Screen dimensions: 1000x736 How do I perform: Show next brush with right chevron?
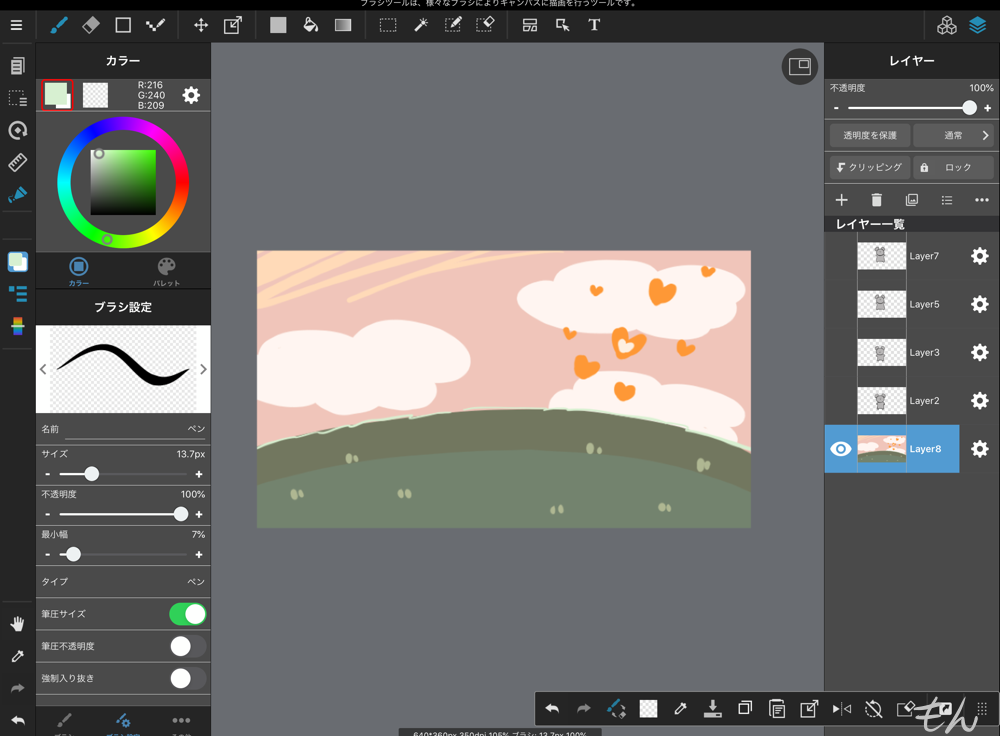203,369
